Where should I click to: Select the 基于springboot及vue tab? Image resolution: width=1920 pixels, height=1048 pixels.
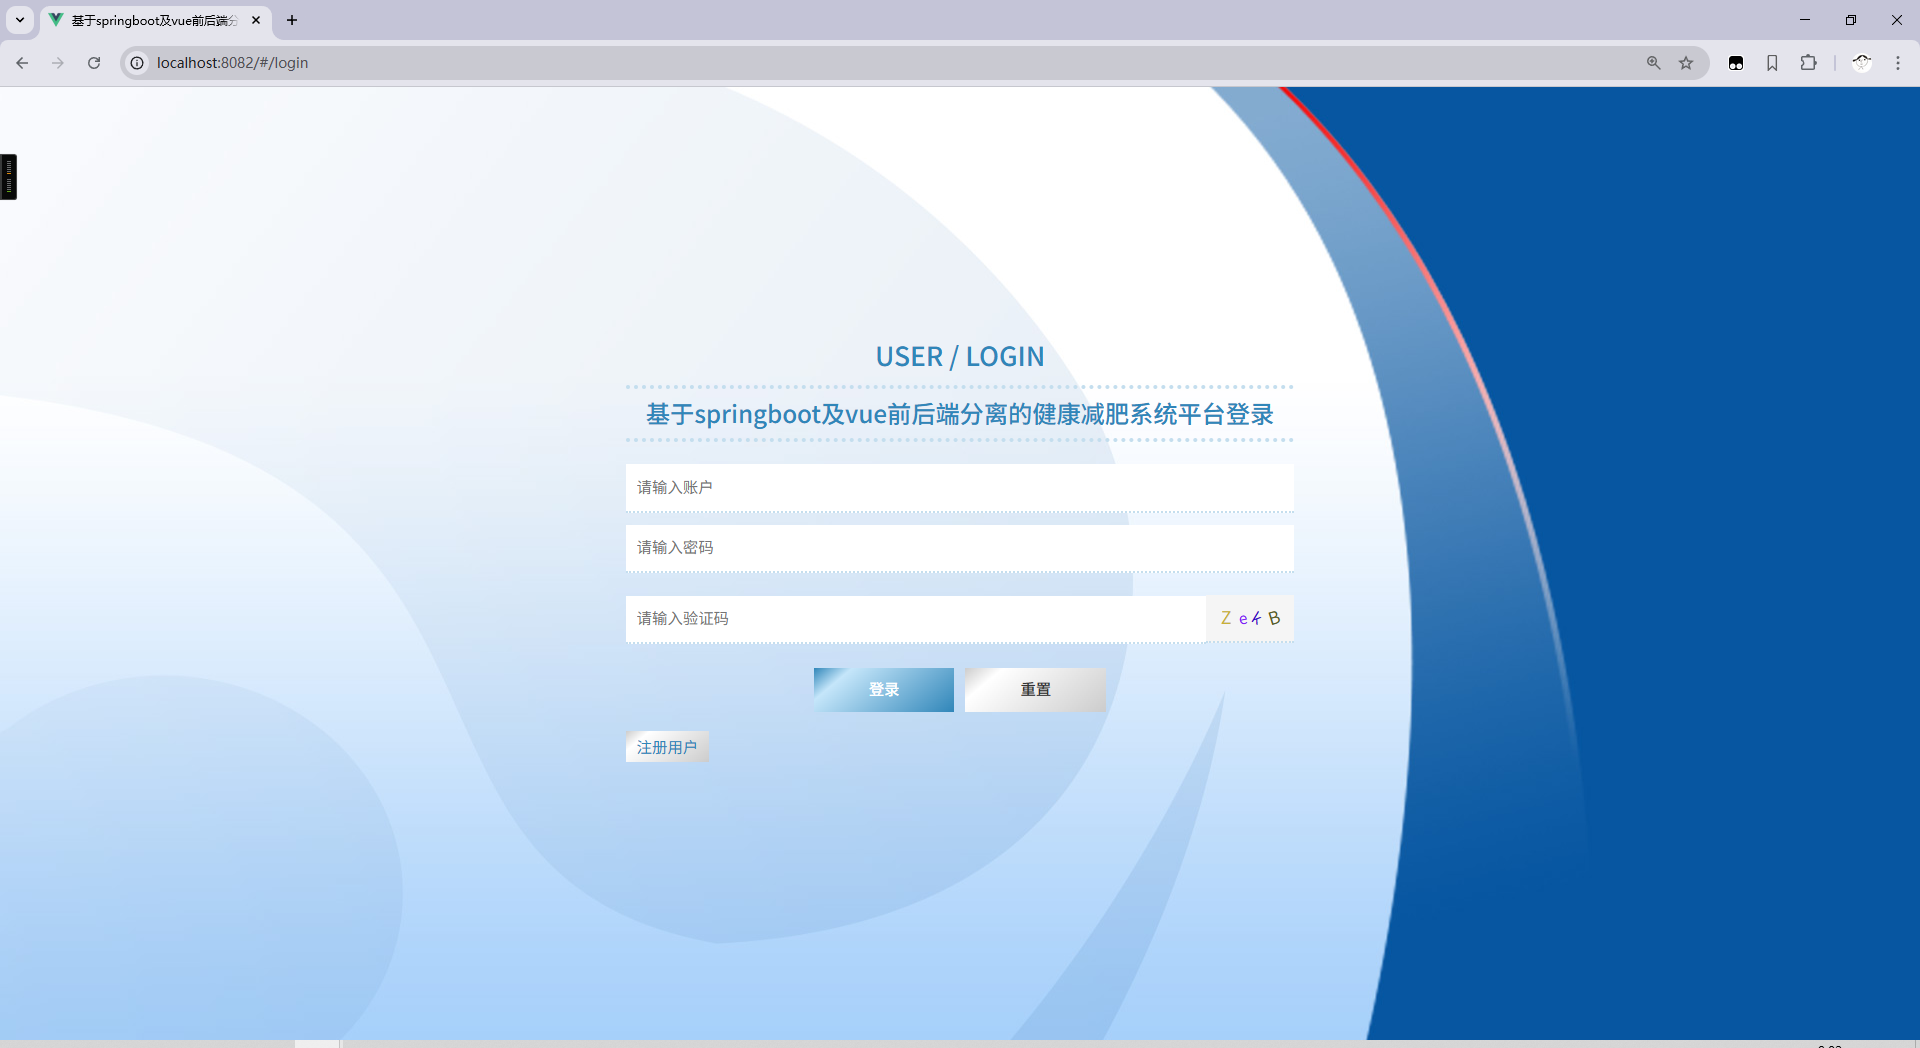click(155, 20)
